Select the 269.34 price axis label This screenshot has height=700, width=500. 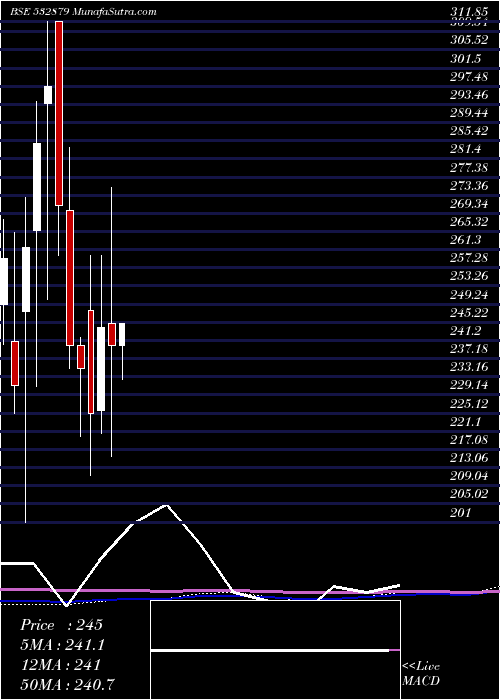tap(468, 204)
